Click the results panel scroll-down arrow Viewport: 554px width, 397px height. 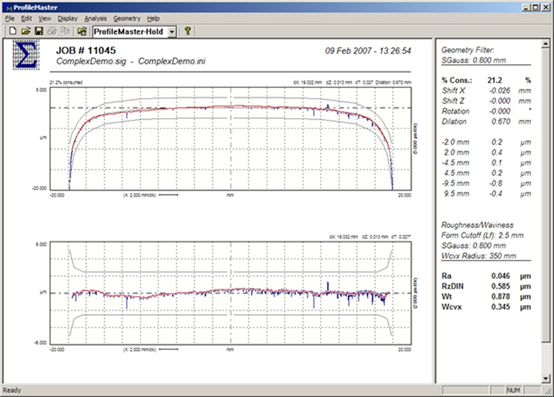click(x=546, y=379)
